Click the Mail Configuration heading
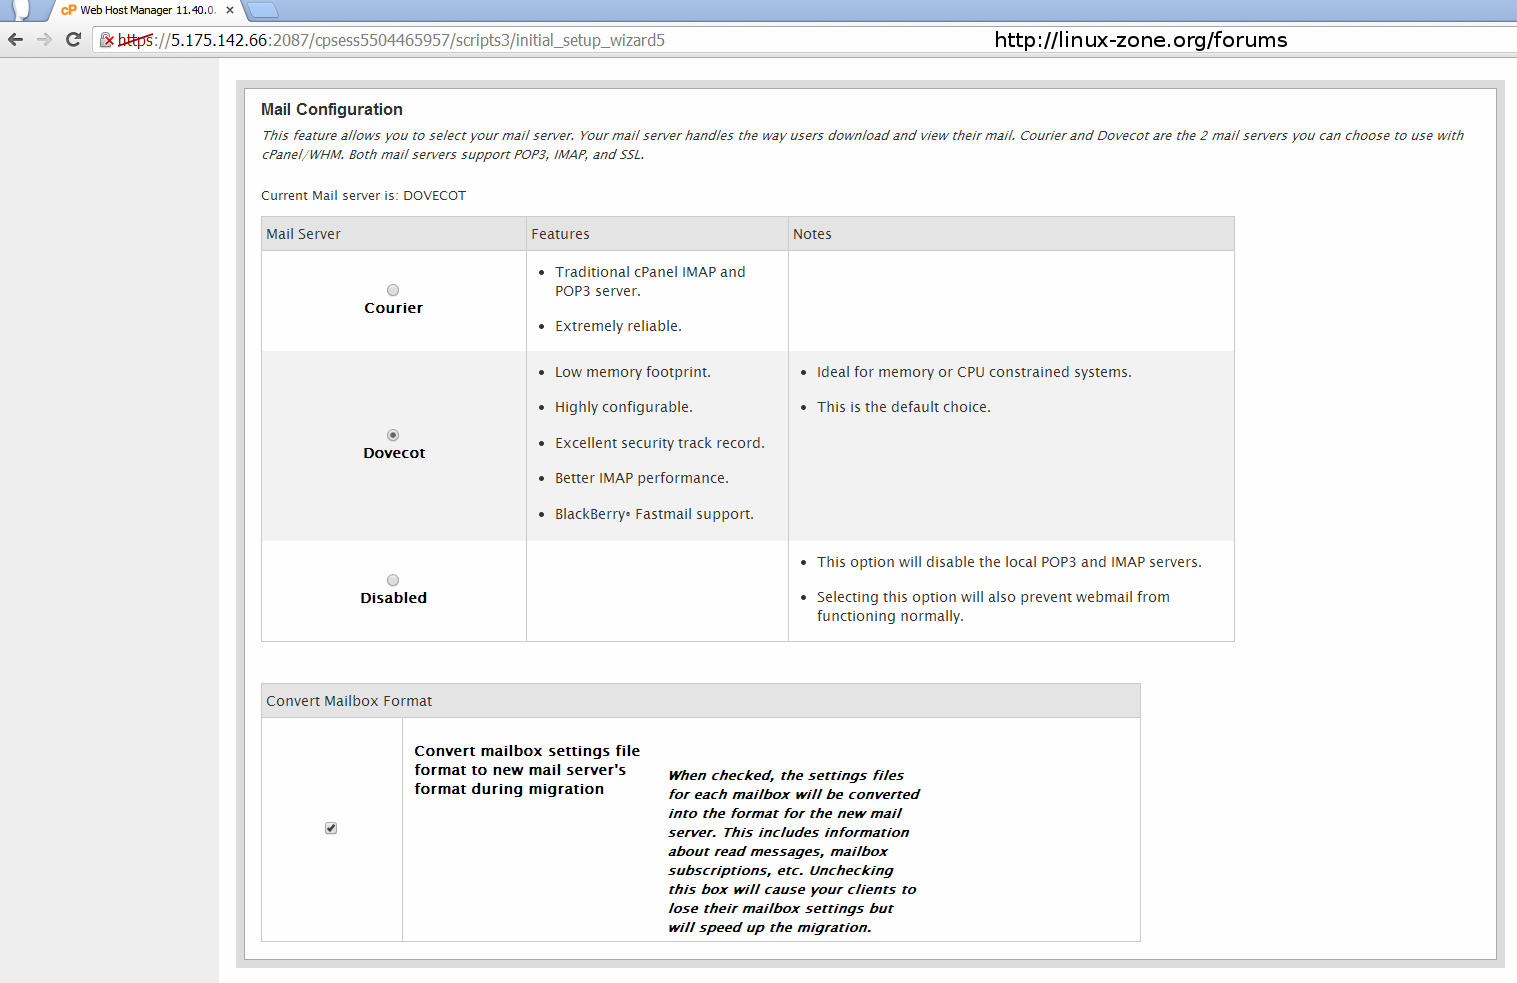The height and width of the screenshot is (983, 1517). pyautogui.click(x=332, y=109)
